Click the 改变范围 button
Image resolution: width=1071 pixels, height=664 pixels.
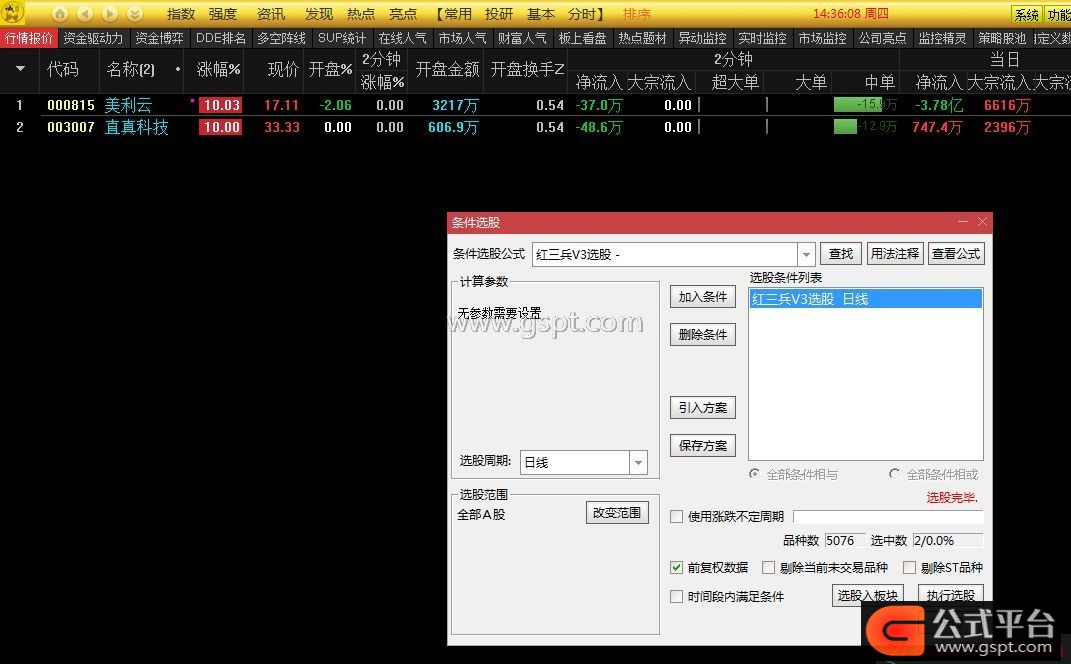pyautogui.click(x=617, y=513)
